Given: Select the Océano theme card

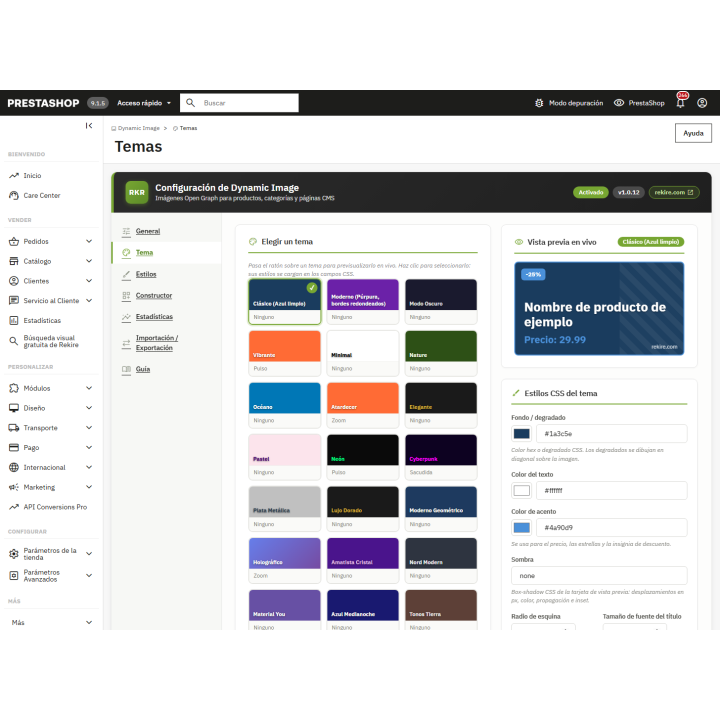Looking at the screenshot, I should point(285,405).
